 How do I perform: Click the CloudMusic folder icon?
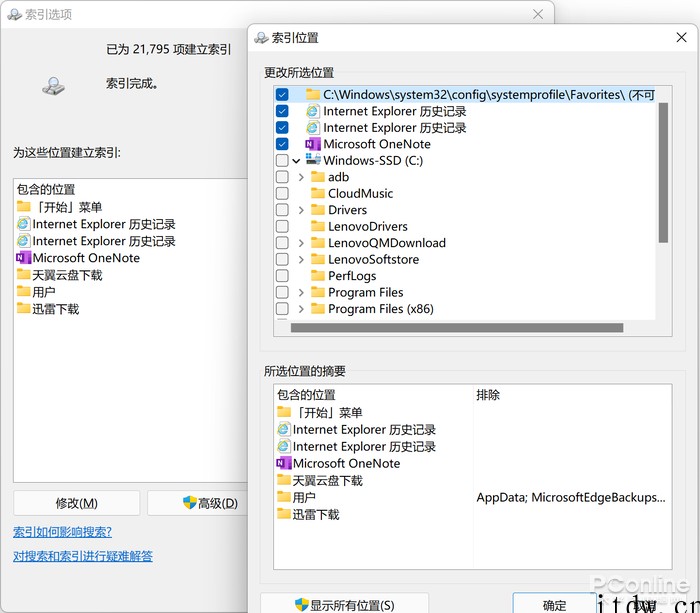(317, 193)
